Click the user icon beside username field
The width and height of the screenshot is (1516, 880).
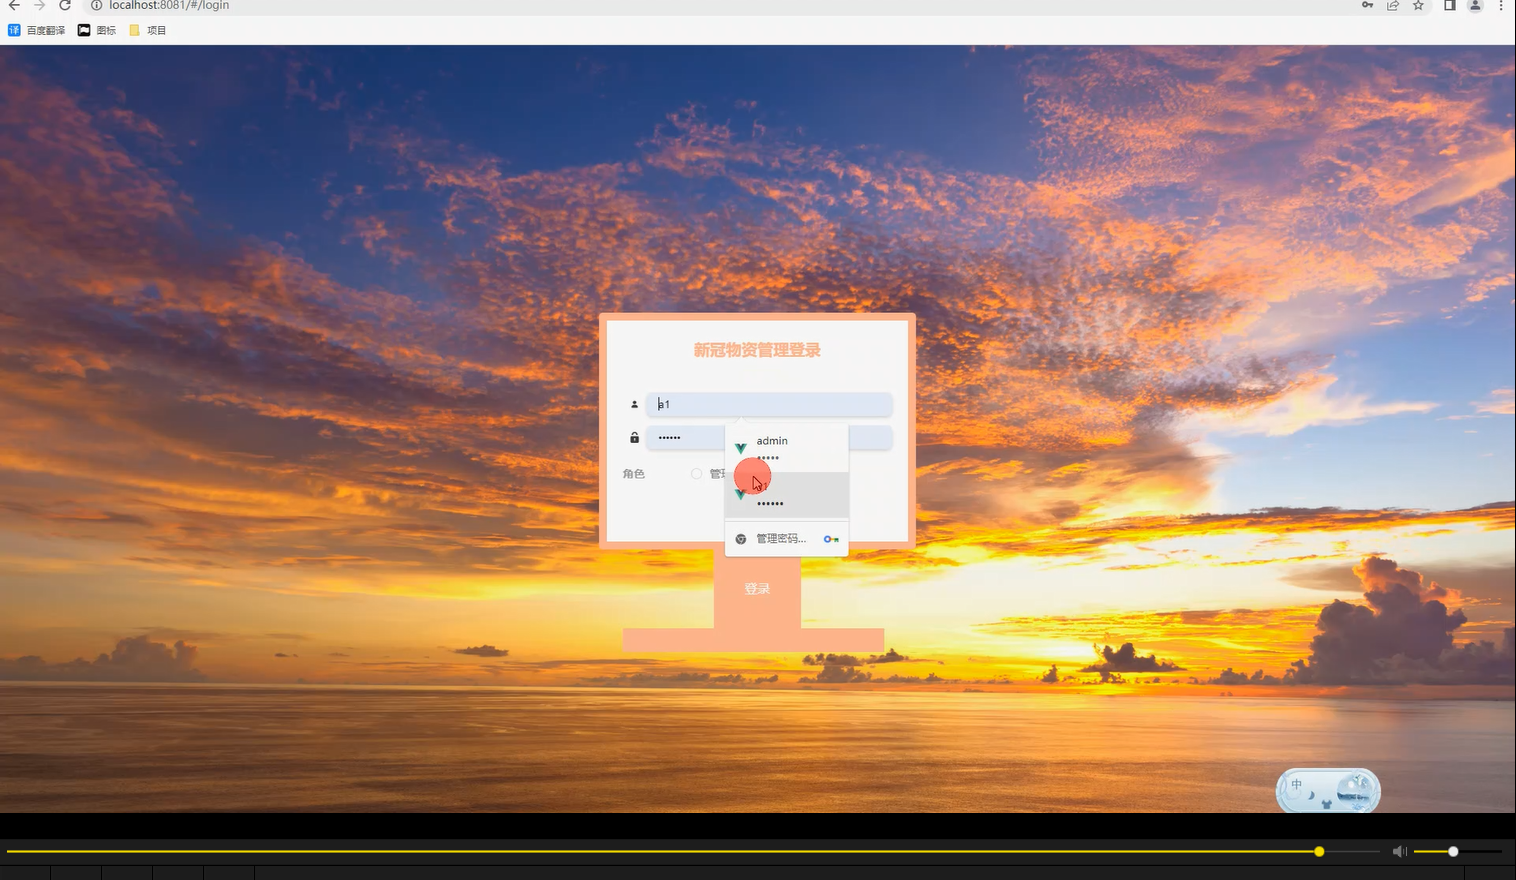click(x=634, y=404)
